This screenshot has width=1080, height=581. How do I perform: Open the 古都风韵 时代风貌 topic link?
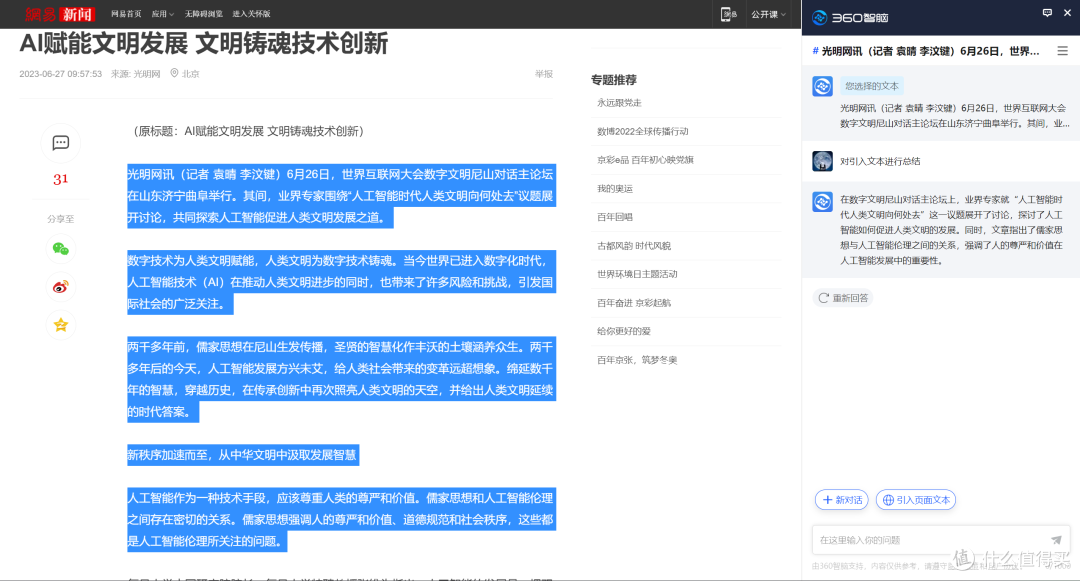[x=634, y=246]
